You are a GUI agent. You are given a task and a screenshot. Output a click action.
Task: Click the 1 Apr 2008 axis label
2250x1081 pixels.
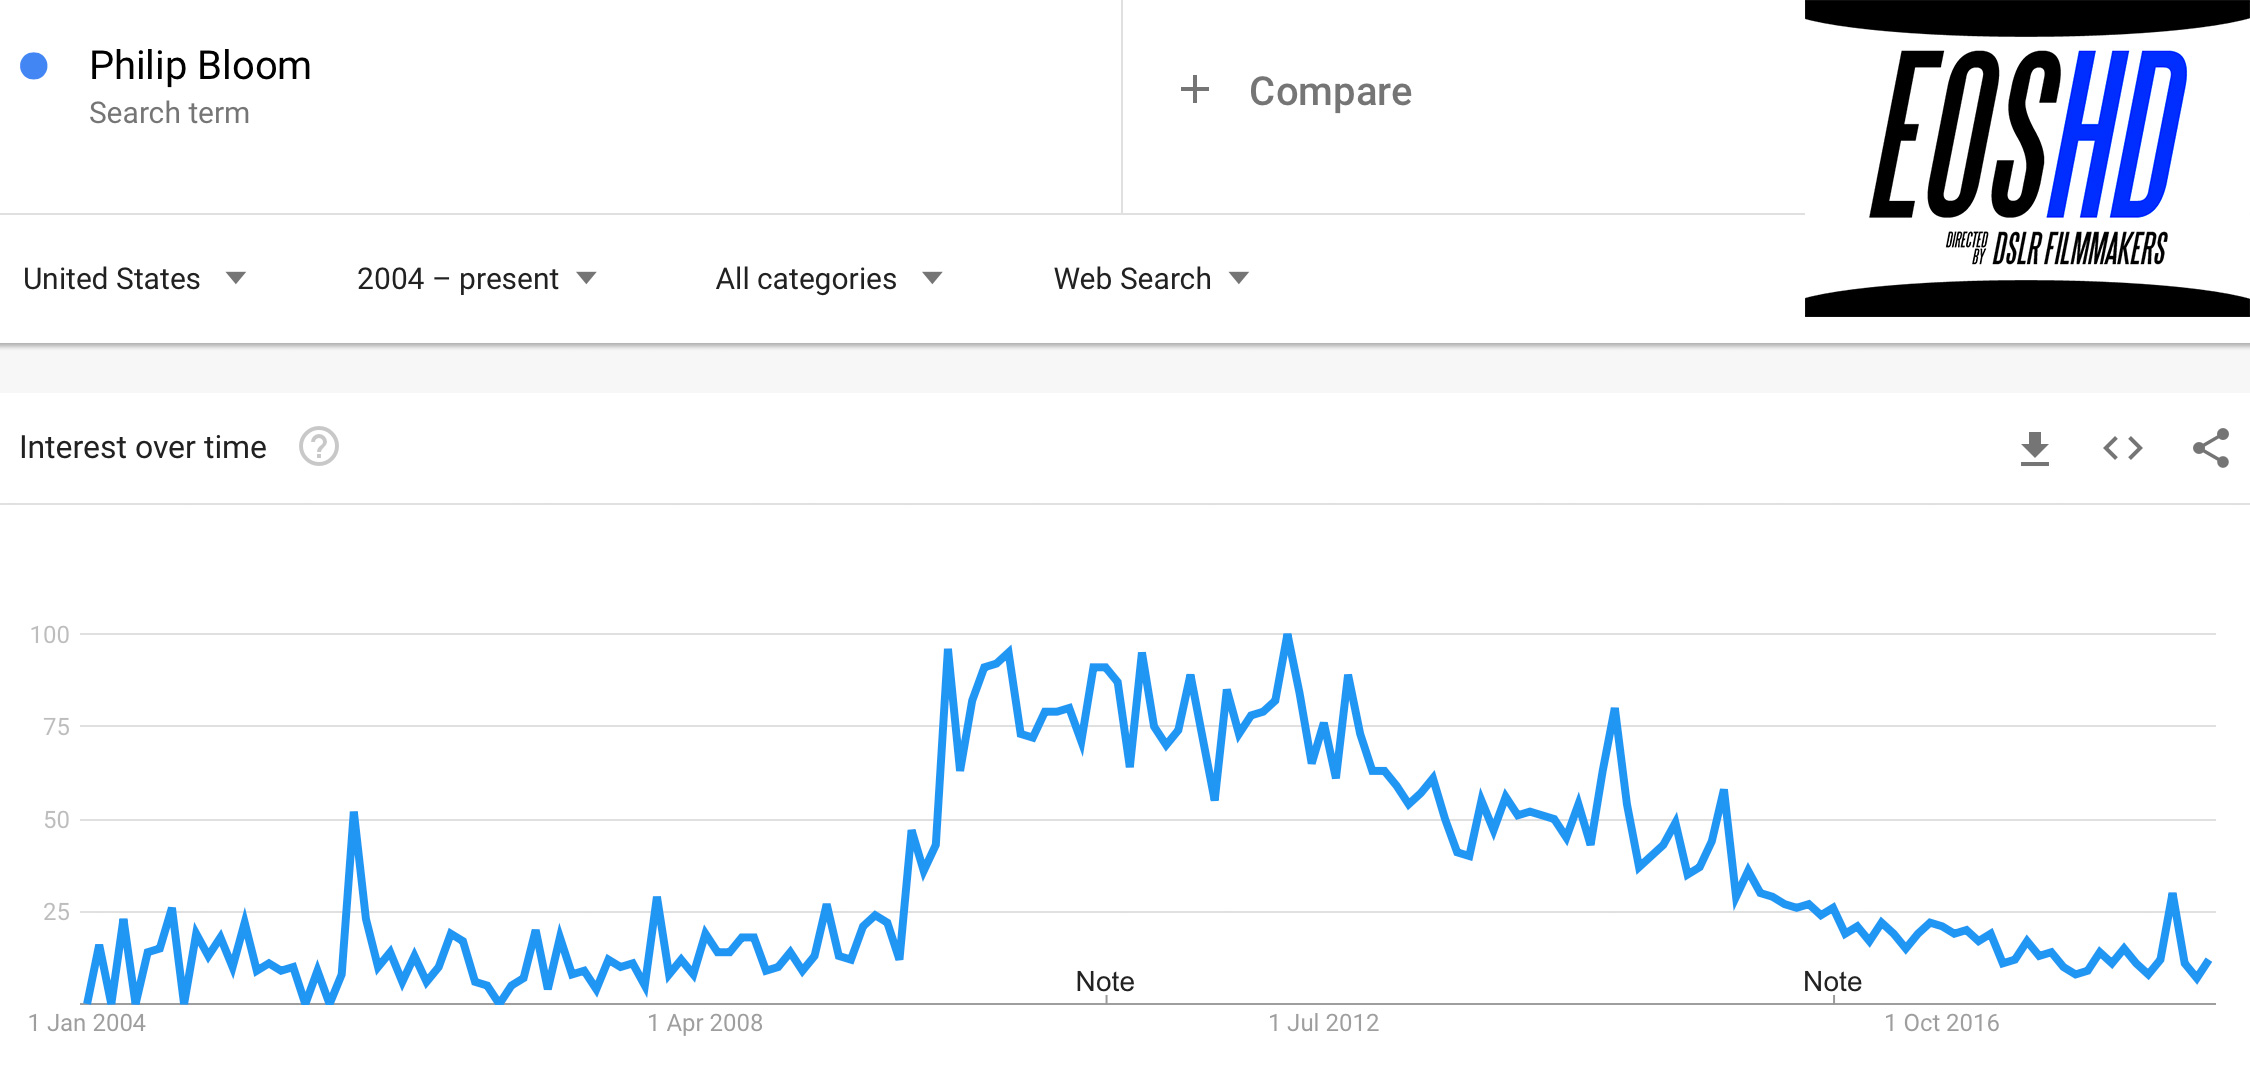pos(705,1023)
